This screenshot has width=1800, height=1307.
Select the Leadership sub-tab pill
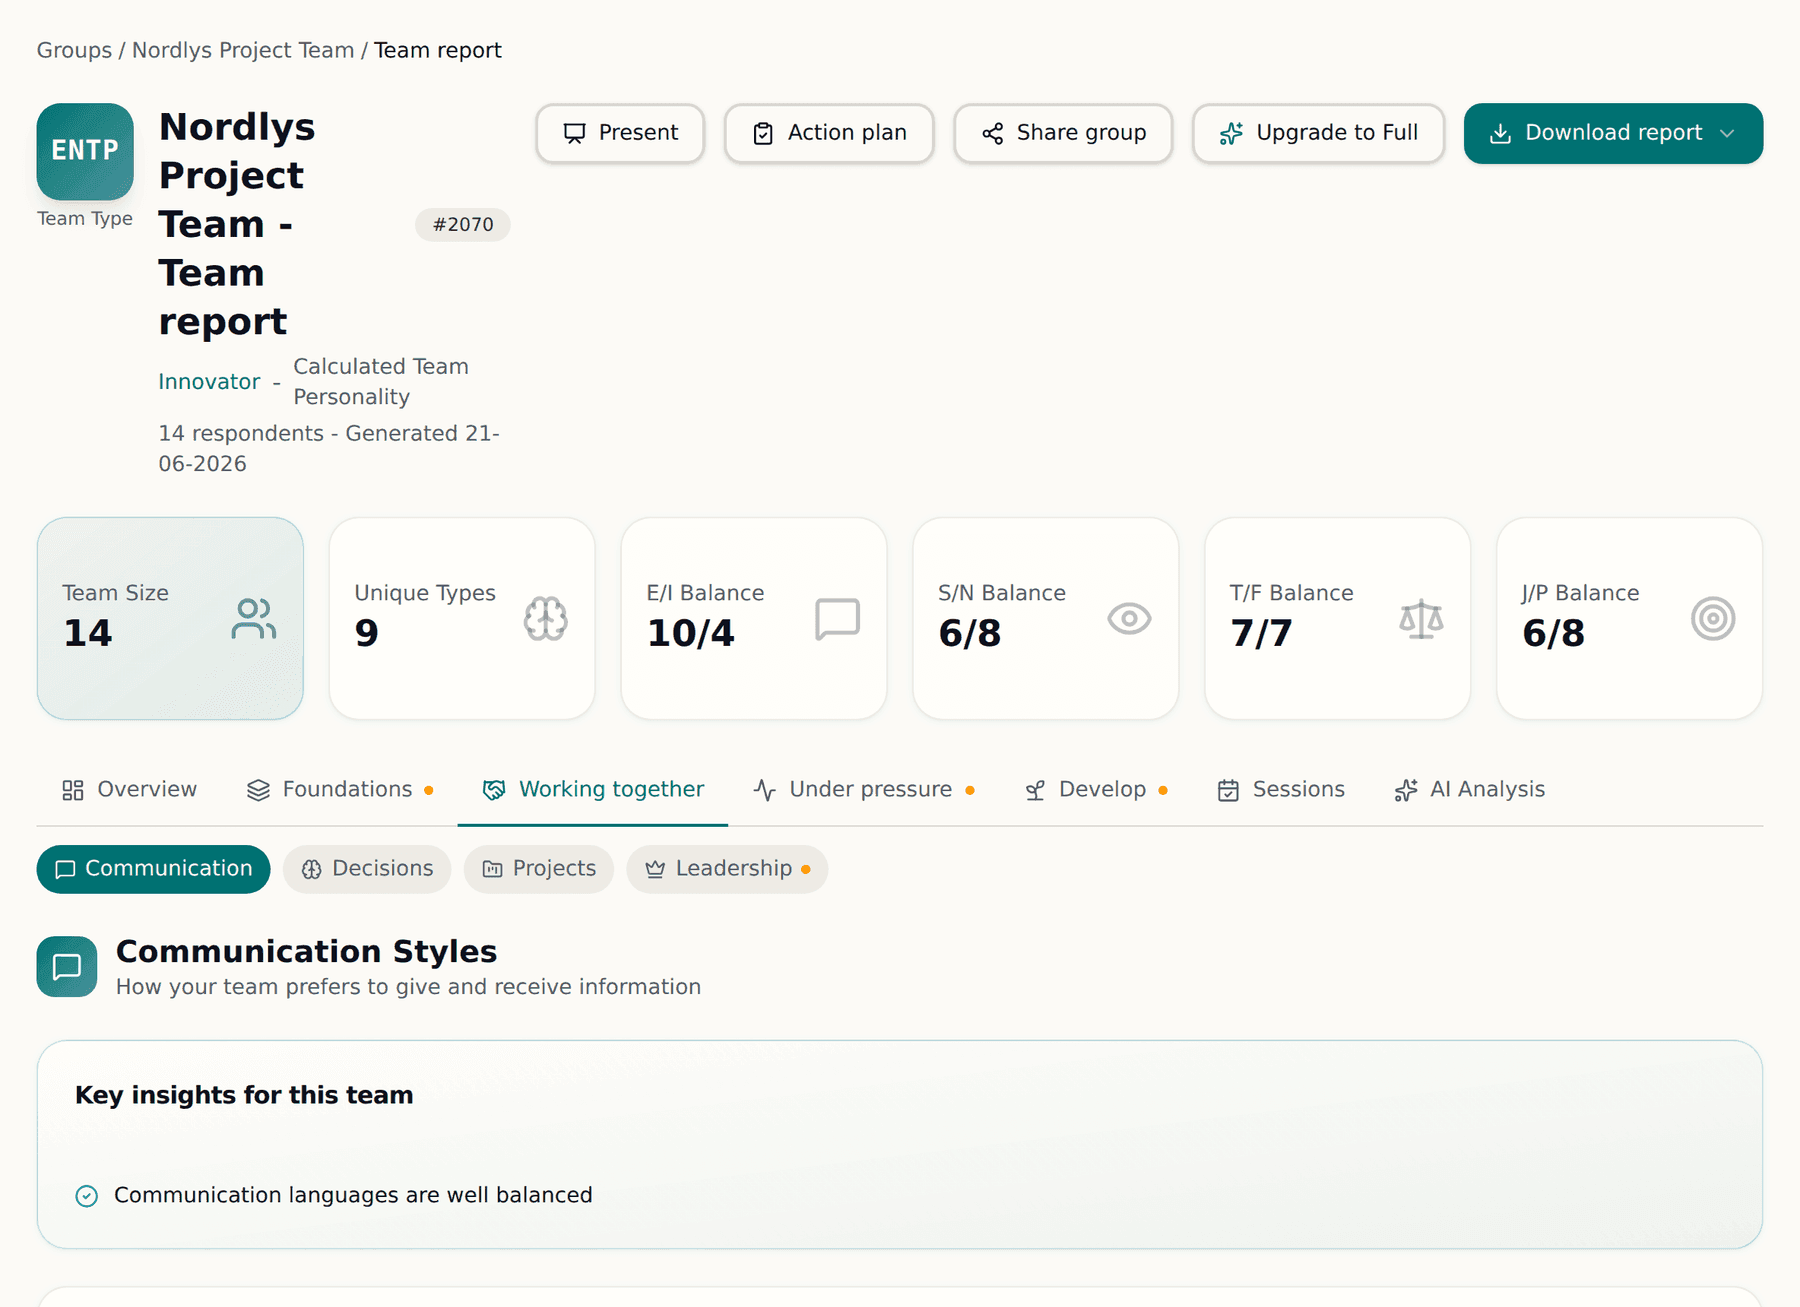[727, 869]
